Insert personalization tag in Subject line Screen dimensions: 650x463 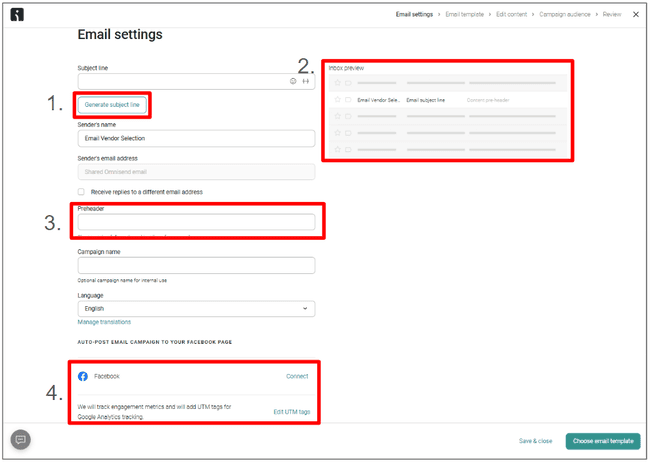coord(306,81)
